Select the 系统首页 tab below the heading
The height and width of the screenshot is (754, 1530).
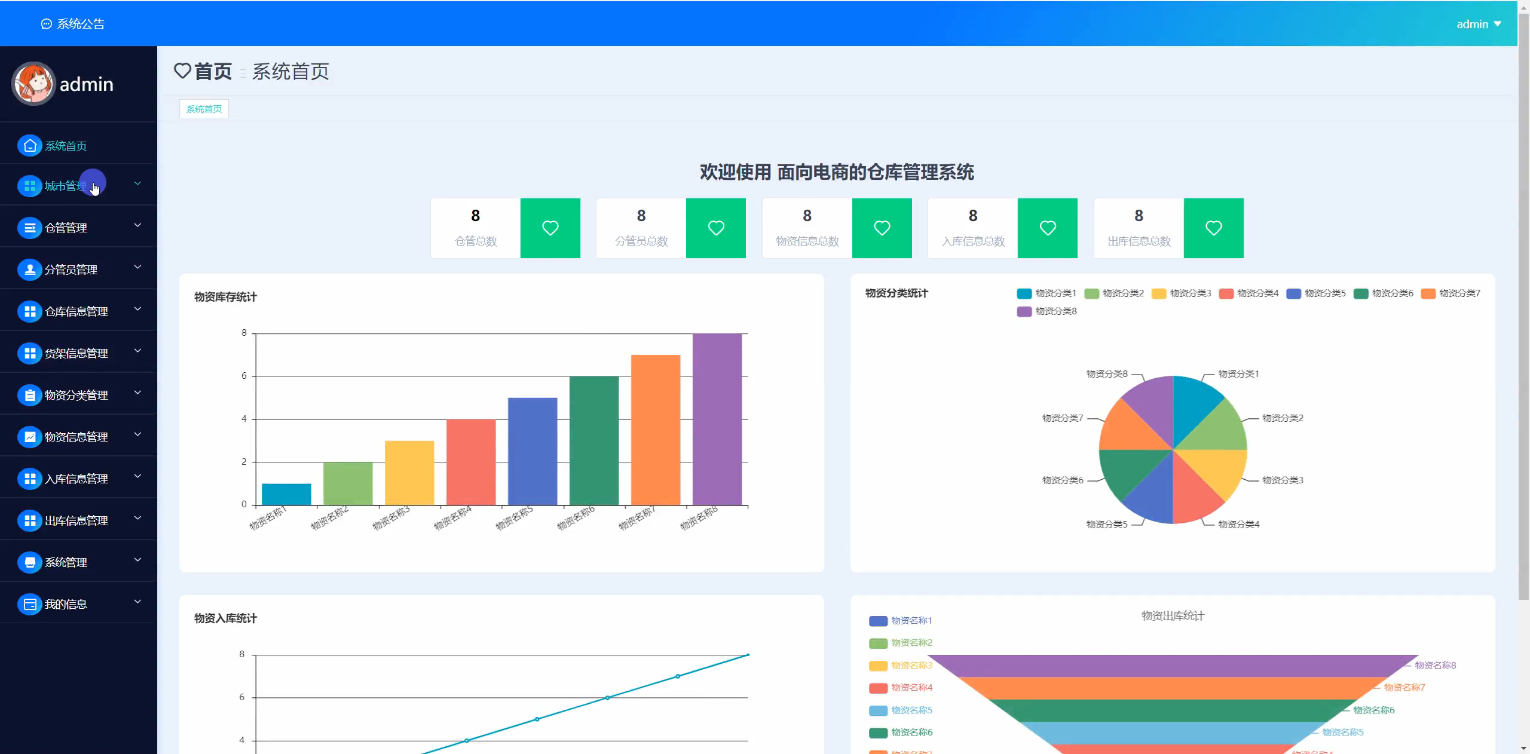(x=204, y=109)
